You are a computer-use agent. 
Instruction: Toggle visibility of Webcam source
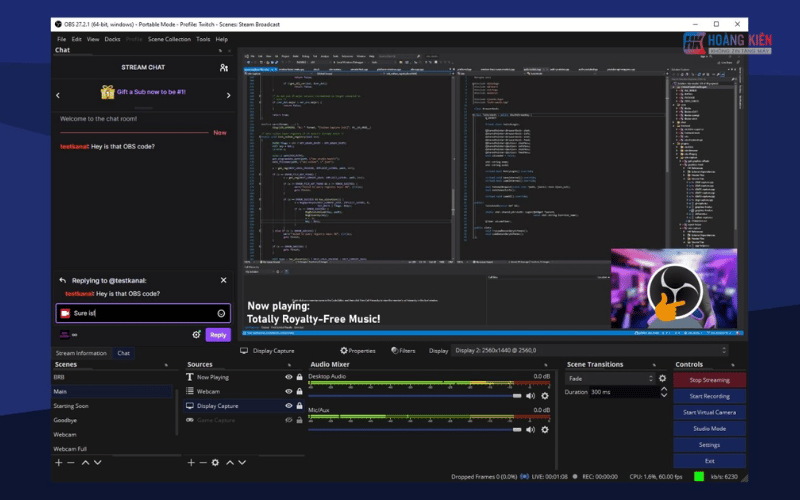point(288,391)
